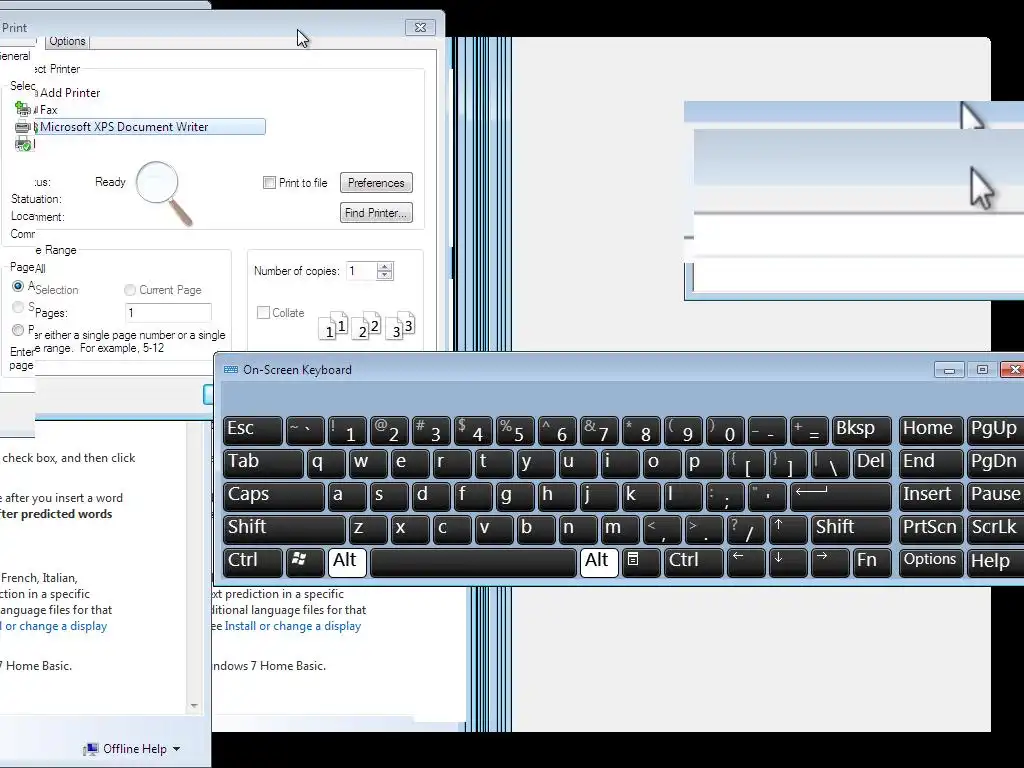Viewport: 1024px width, 768px height.
Task: Select the All page range radio button
Action: click(x=18, y=286)
